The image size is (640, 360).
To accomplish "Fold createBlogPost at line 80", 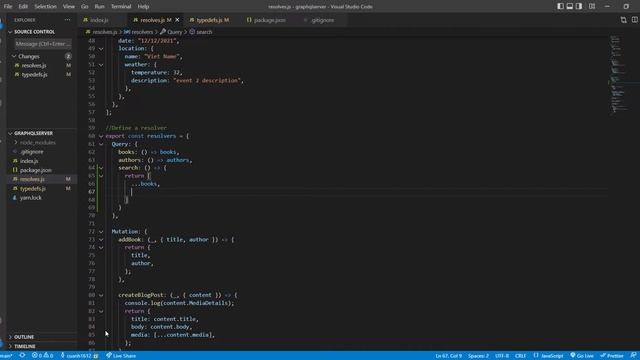I will (x=101, y=295).
